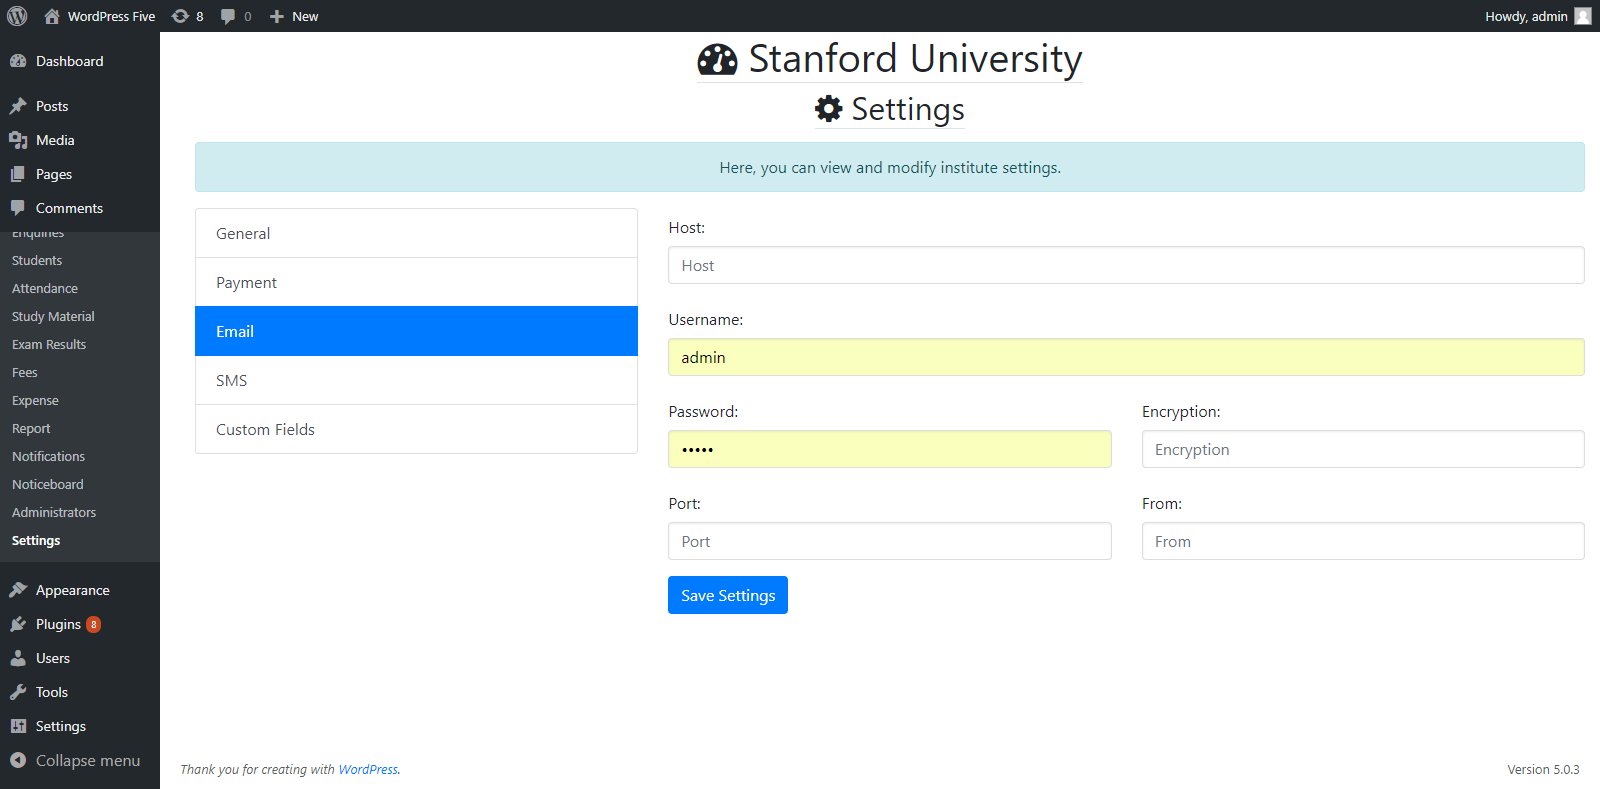Click the Port input field

pyautogui.click(x=890, y=541)
